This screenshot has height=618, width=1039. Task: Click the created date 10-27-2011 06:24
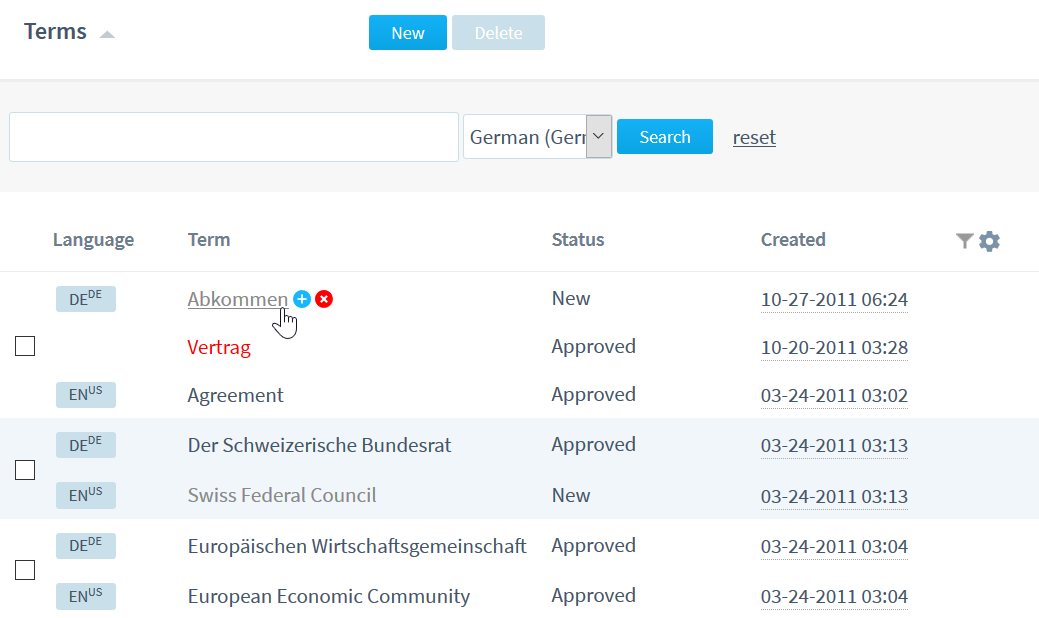point(834,299)
